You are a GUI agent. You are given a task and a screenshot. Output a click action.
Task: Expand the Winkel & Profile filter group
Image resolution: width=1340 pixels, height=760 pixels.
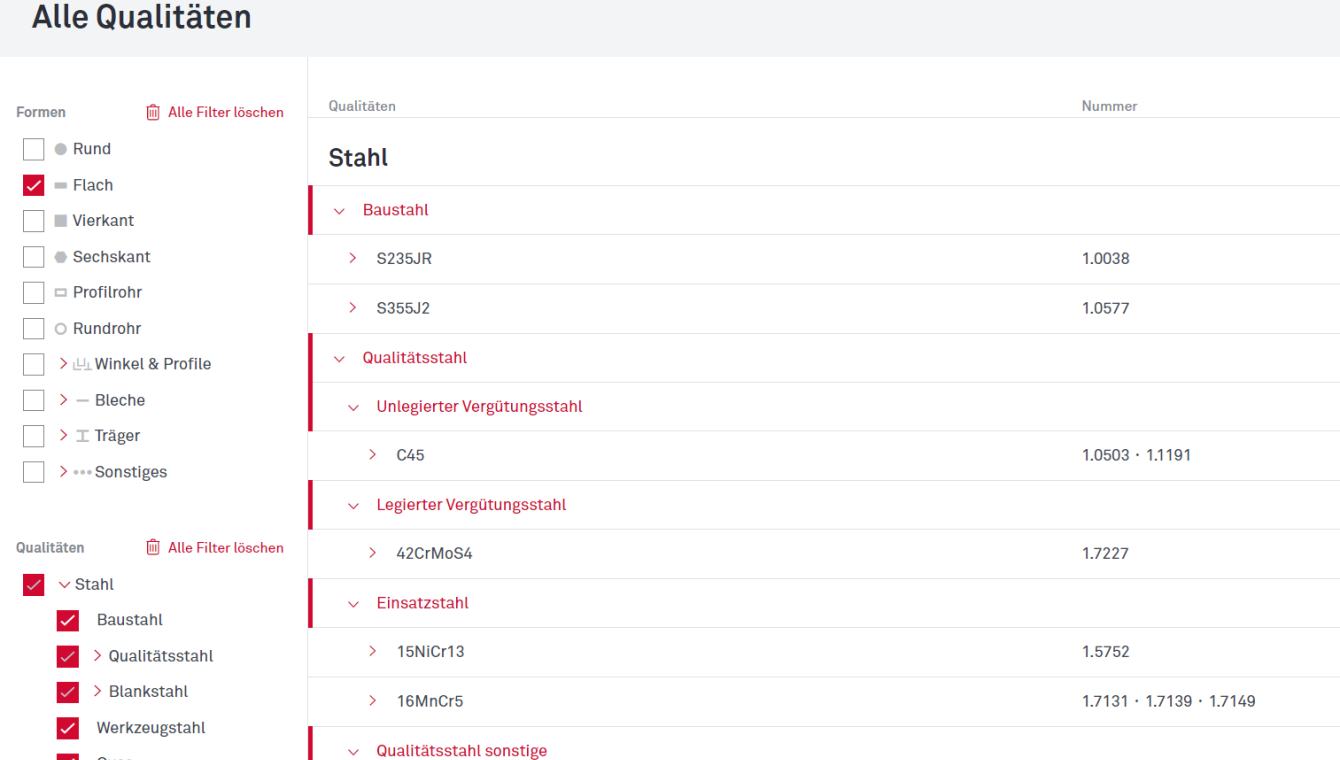(64, 364)
